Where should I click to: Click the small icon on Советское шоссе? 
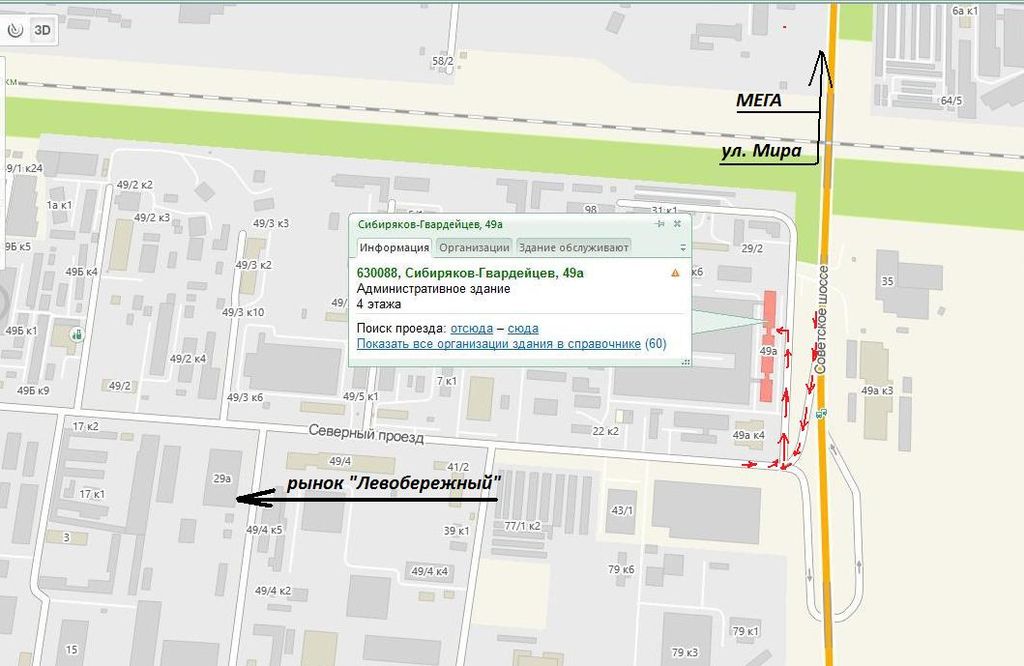pos(821,411)
